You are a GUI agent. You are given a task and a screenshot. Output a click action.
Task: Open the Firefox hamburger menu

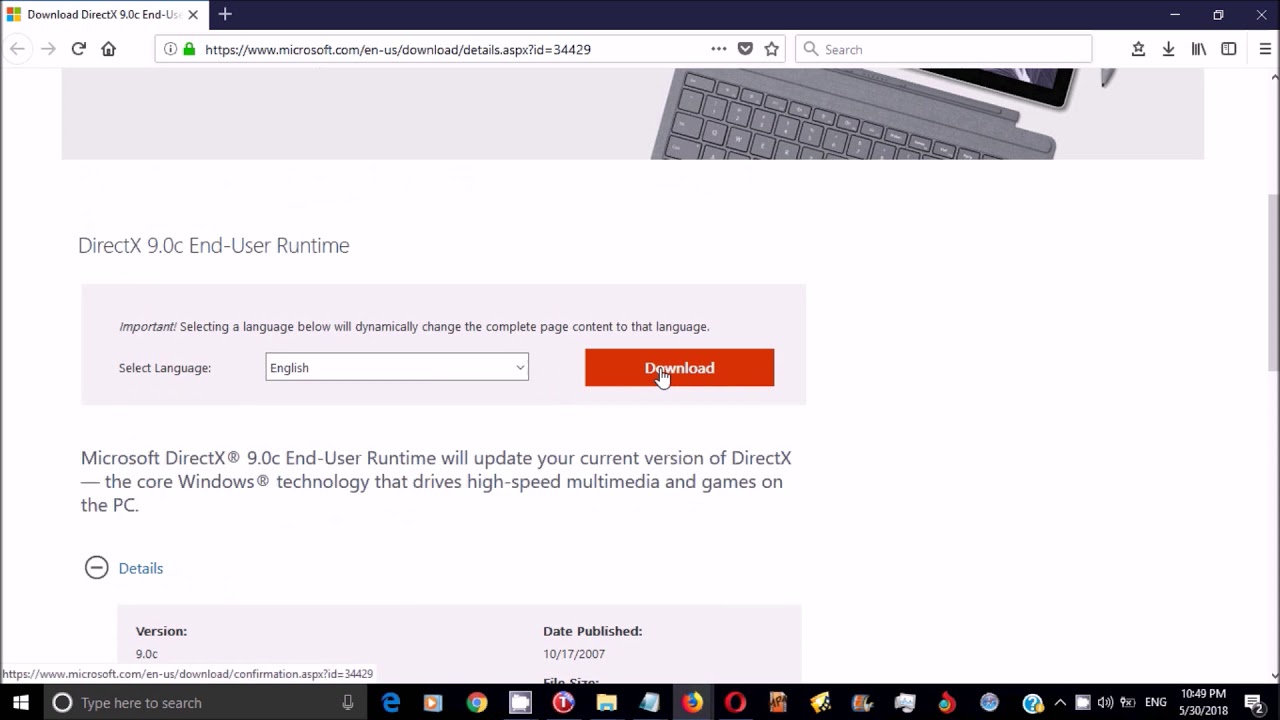1265,49
